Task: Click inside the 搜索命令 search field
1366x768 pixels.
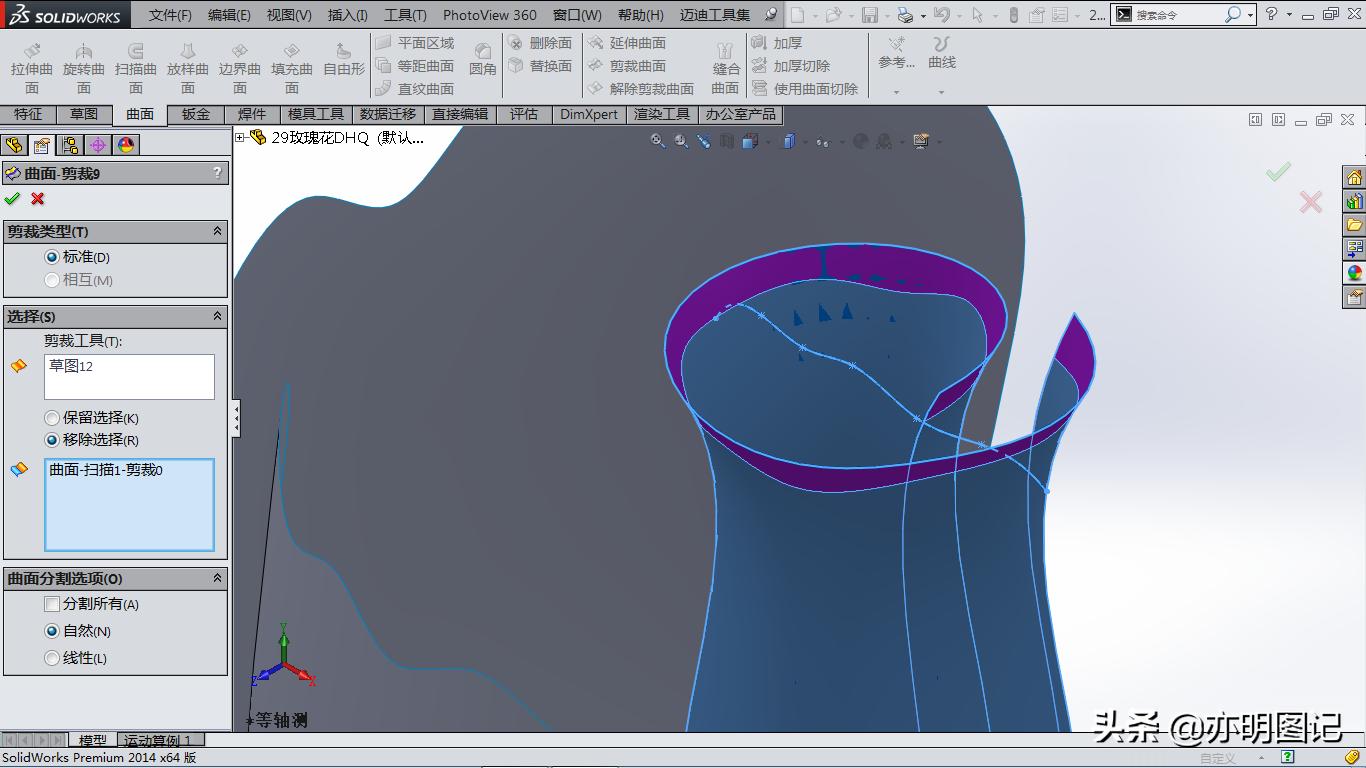Action: (x=1185, y=14)
